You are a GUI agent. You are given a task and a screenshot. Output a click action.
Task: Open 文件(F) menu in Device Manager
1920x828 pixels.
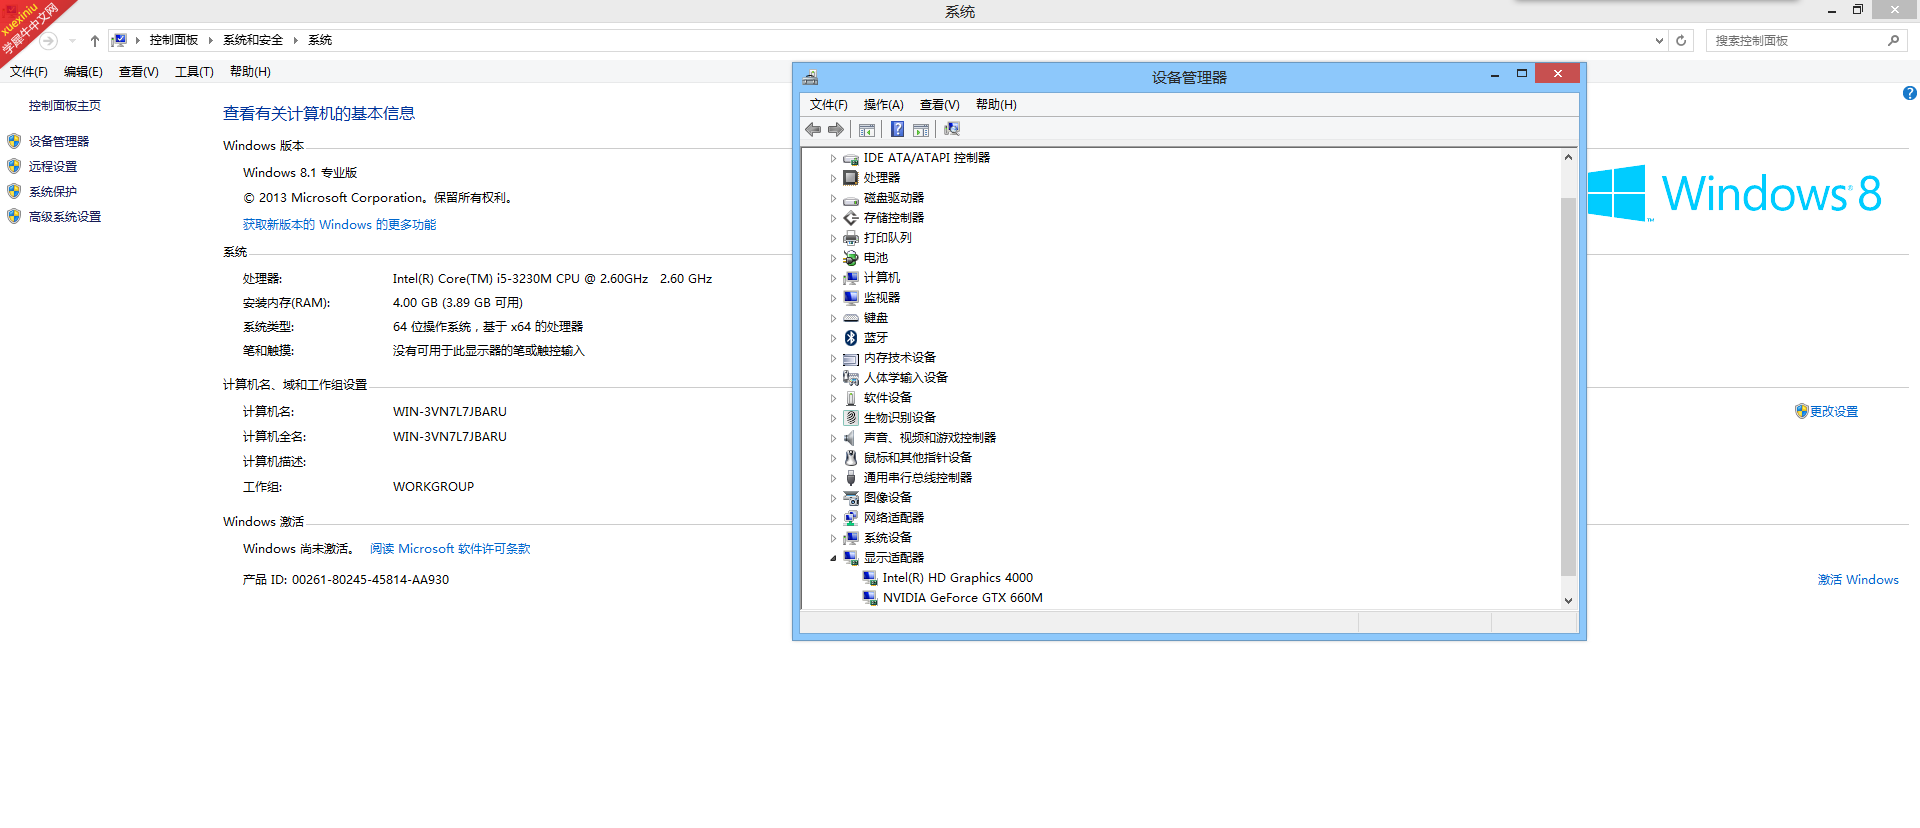[x=829, y=105]
